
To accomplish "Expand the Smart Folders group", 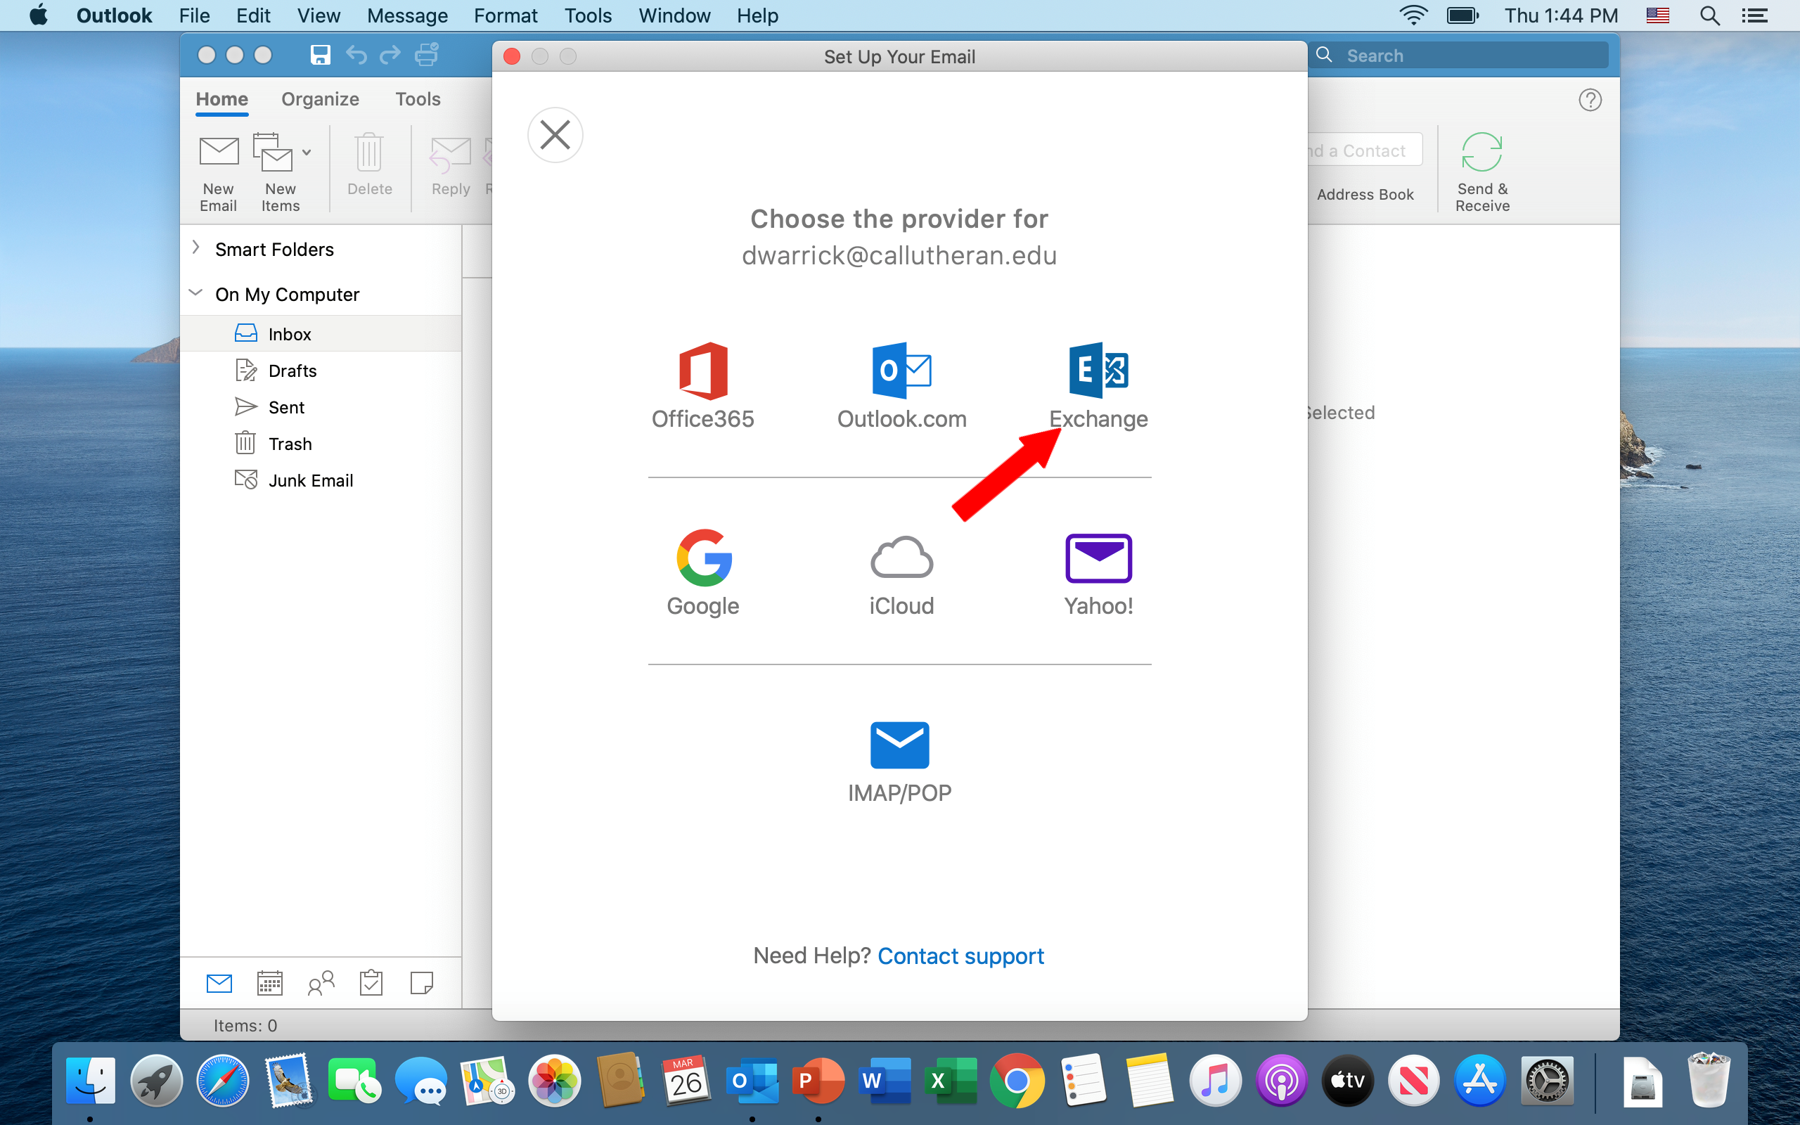I will point(196,248).
